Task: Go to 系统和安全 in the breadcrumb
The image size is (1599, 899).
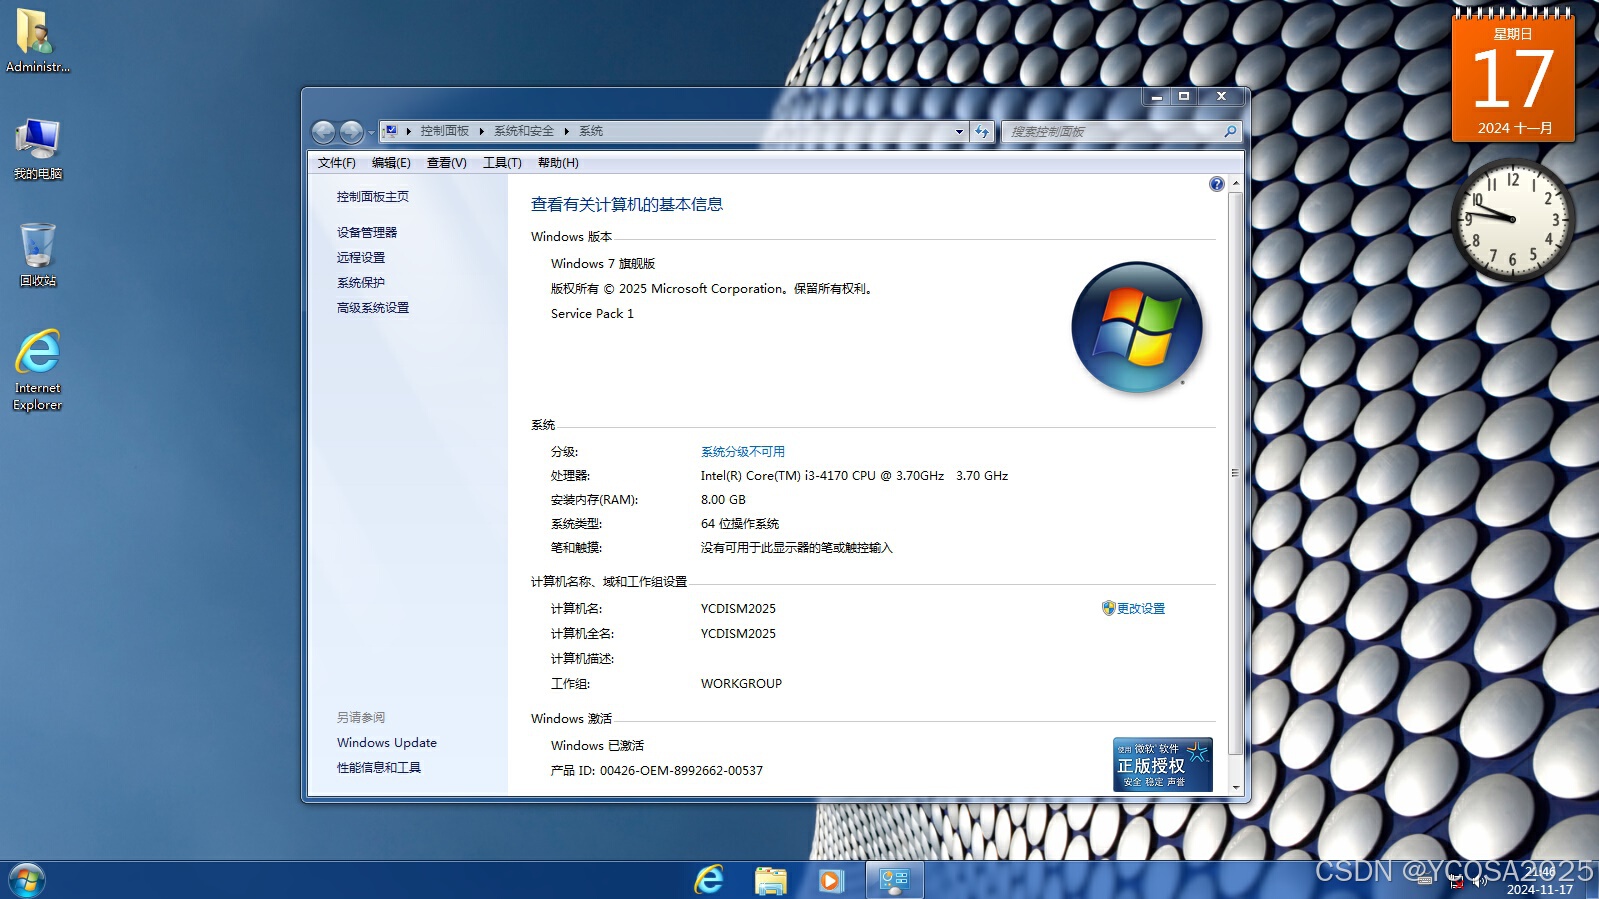Action: coord(524,131)
